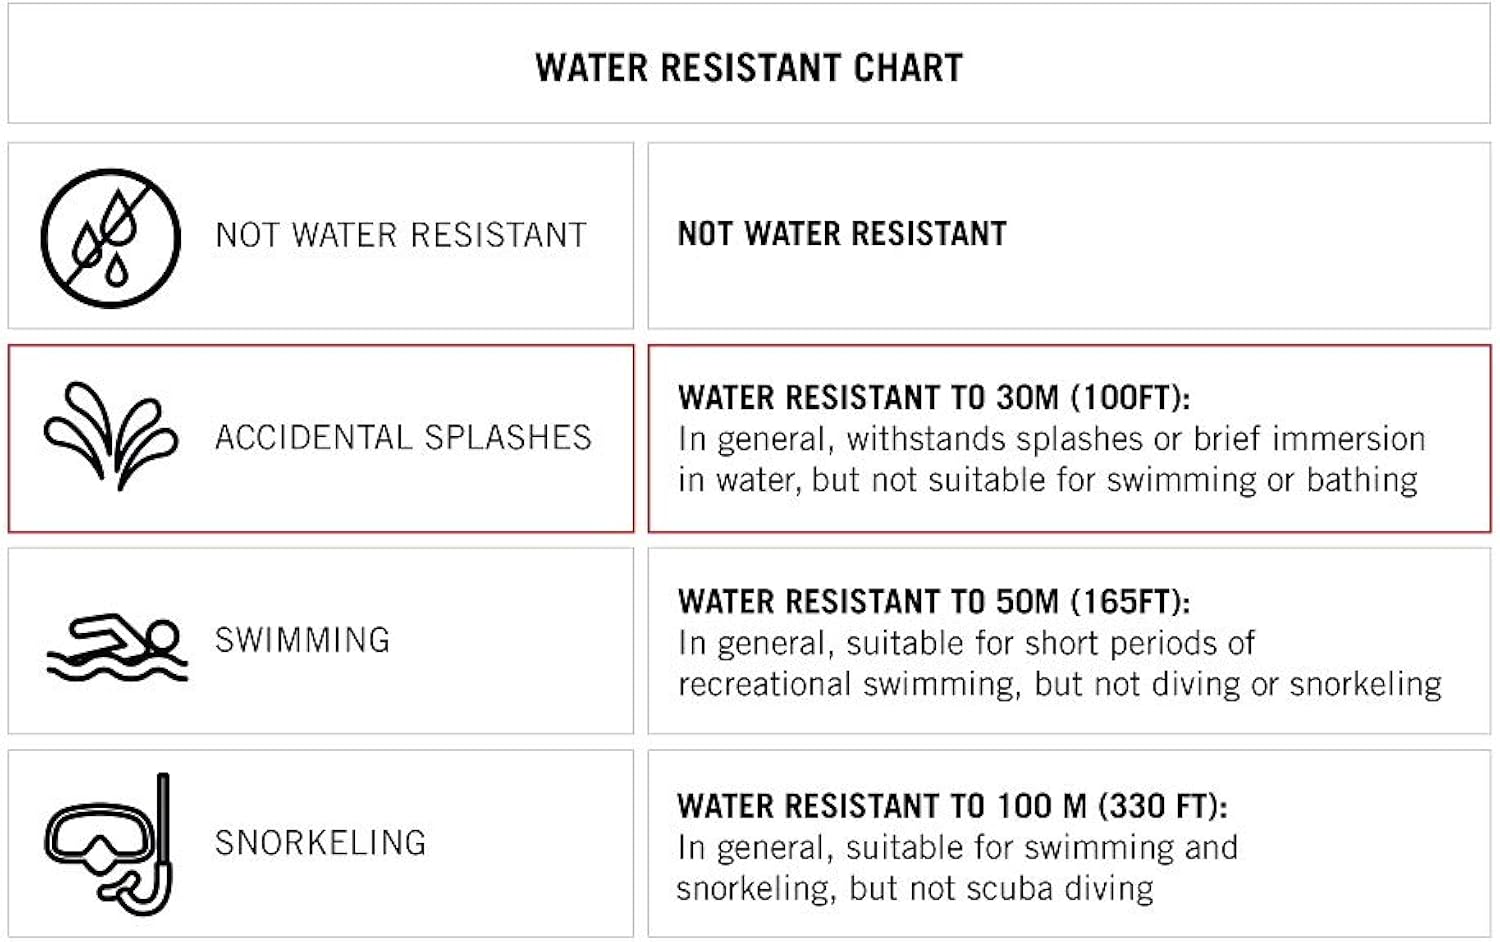The height and width of the screenshot is (942, 1500).
Task: Click 'not suitable for swimming or bathing' line
Action: tap(1047, 480)
